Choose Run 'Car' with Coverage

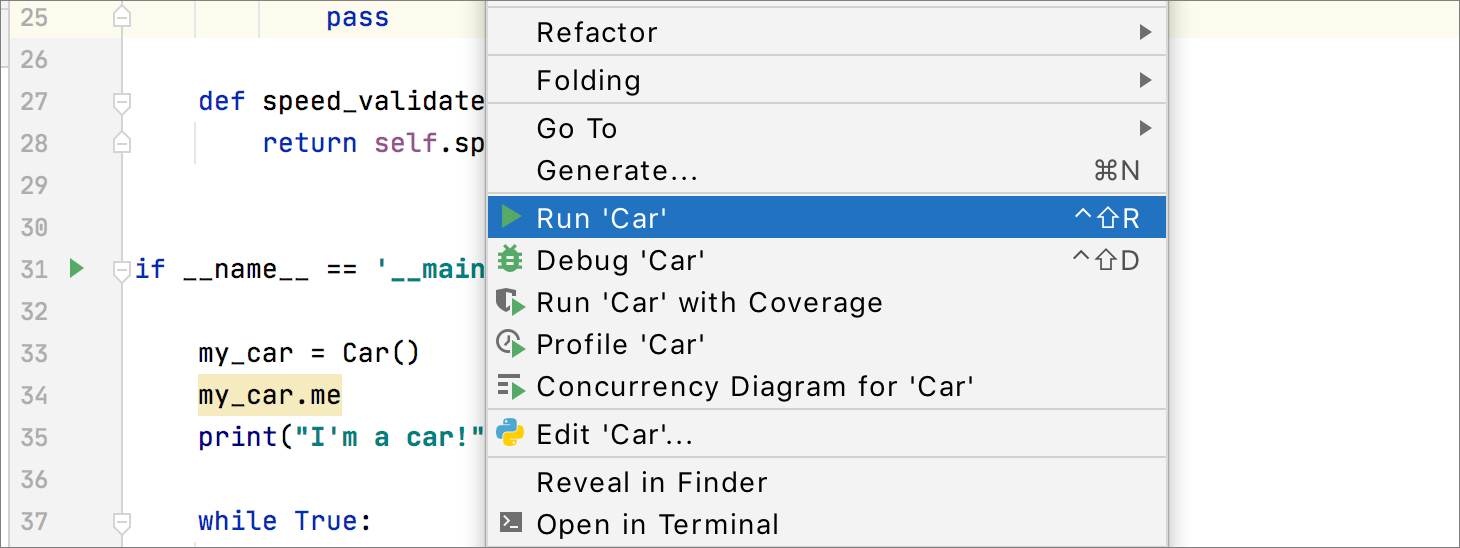tap(827, 302)
